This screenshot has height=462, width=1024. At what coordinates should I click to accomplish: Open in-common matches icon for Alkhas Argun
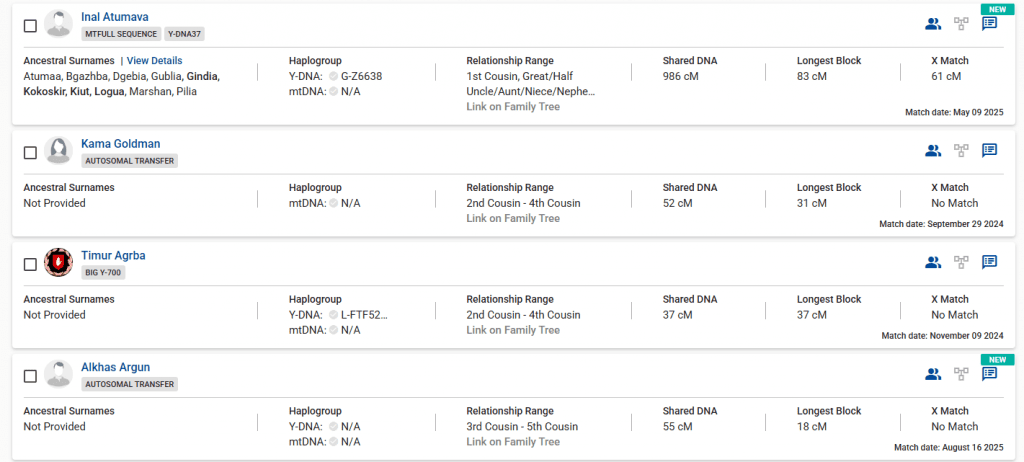pos(933,374)
